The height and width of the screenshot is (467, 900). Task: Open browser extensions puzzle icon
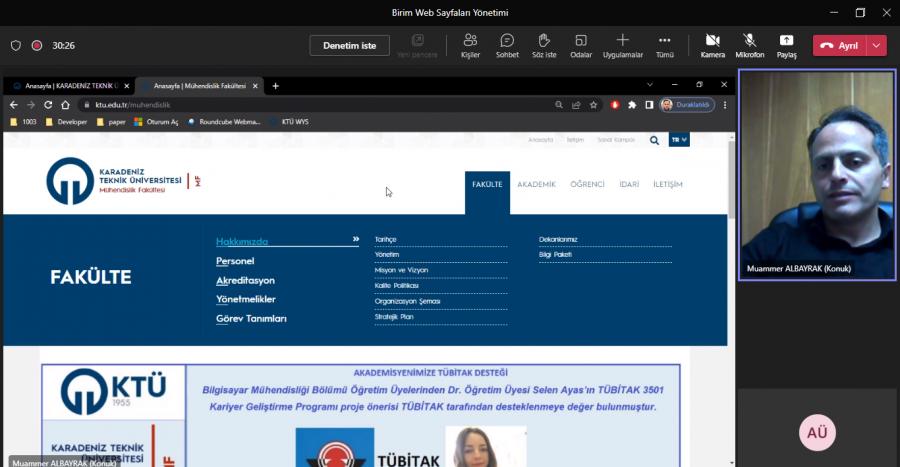pyautogui.click(x=632, y=105)
